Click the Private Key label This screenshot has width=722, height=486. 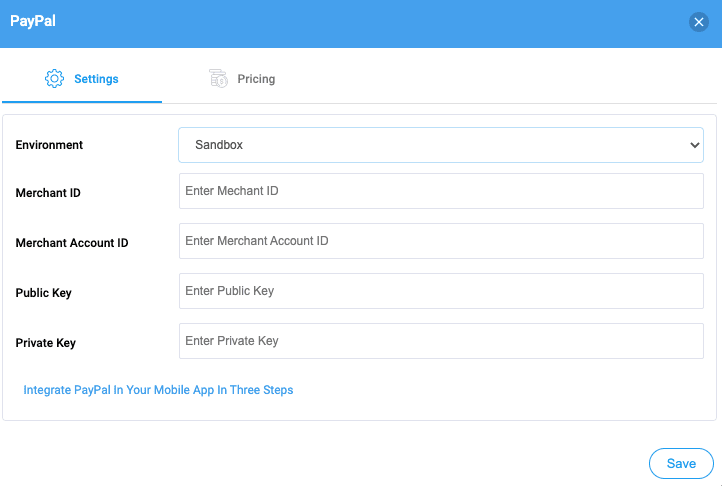point(46,343)
